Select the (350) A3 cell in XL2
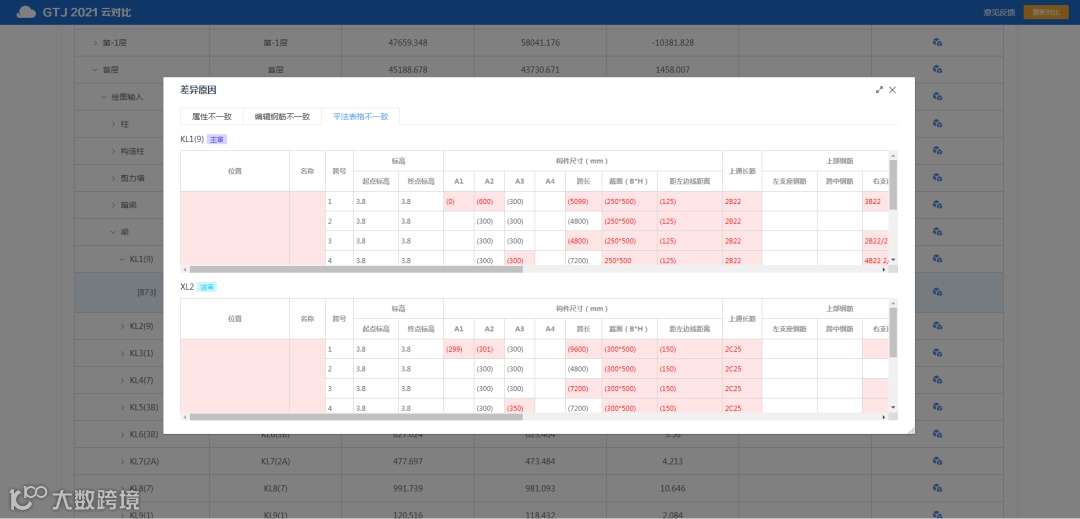 coord(519,407)
